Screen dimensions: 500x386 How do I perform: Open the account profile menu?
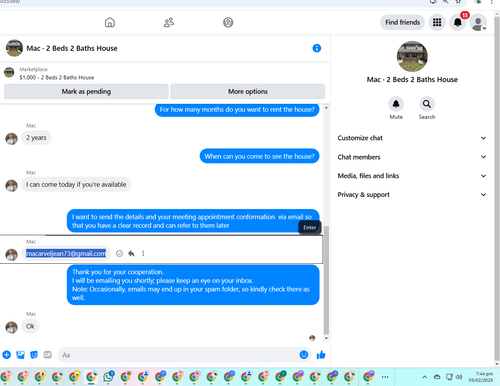[478, 23]
